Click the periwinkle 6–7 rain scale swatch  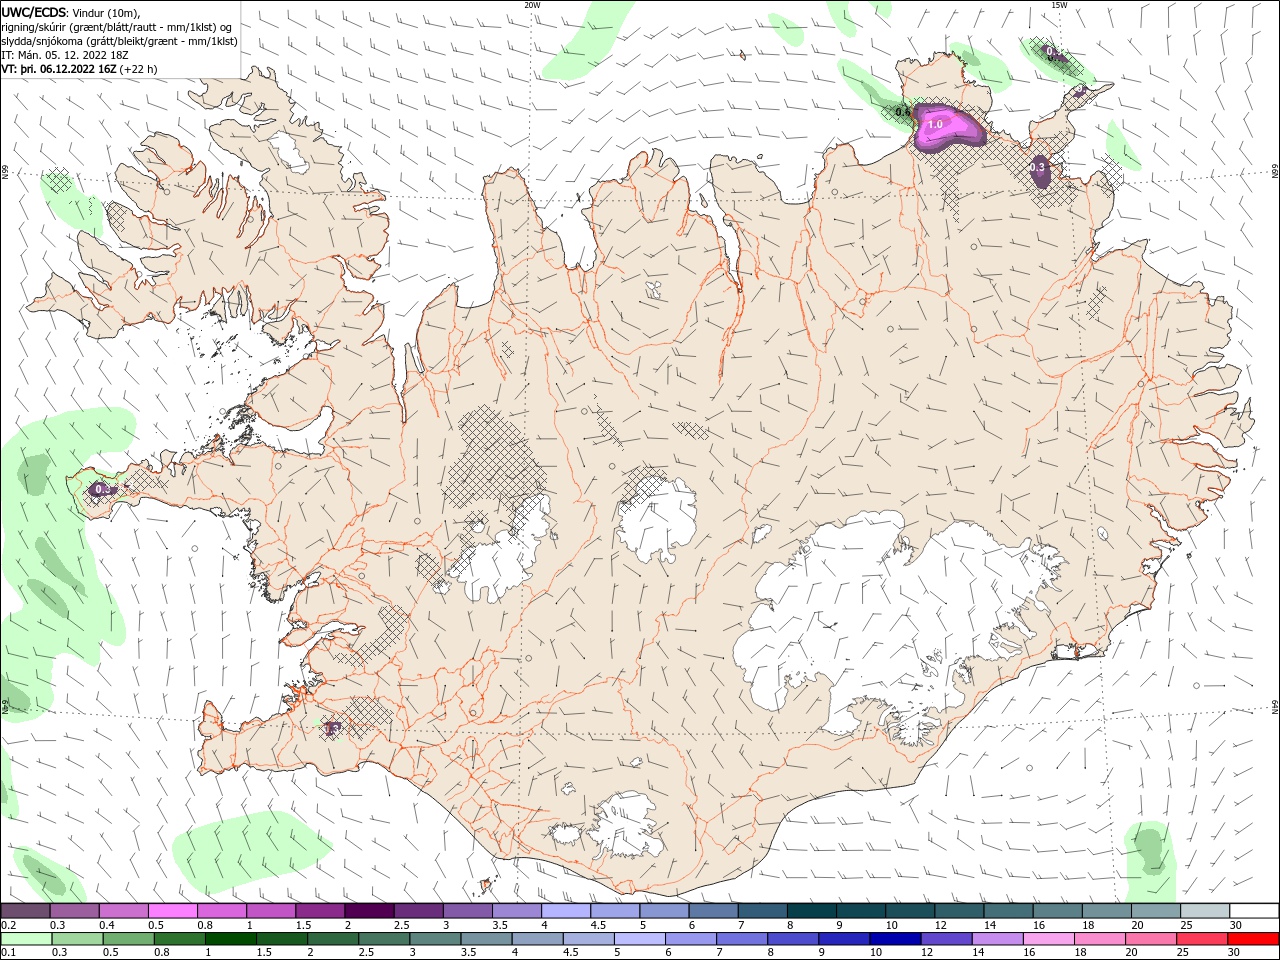tap(691, 939)
